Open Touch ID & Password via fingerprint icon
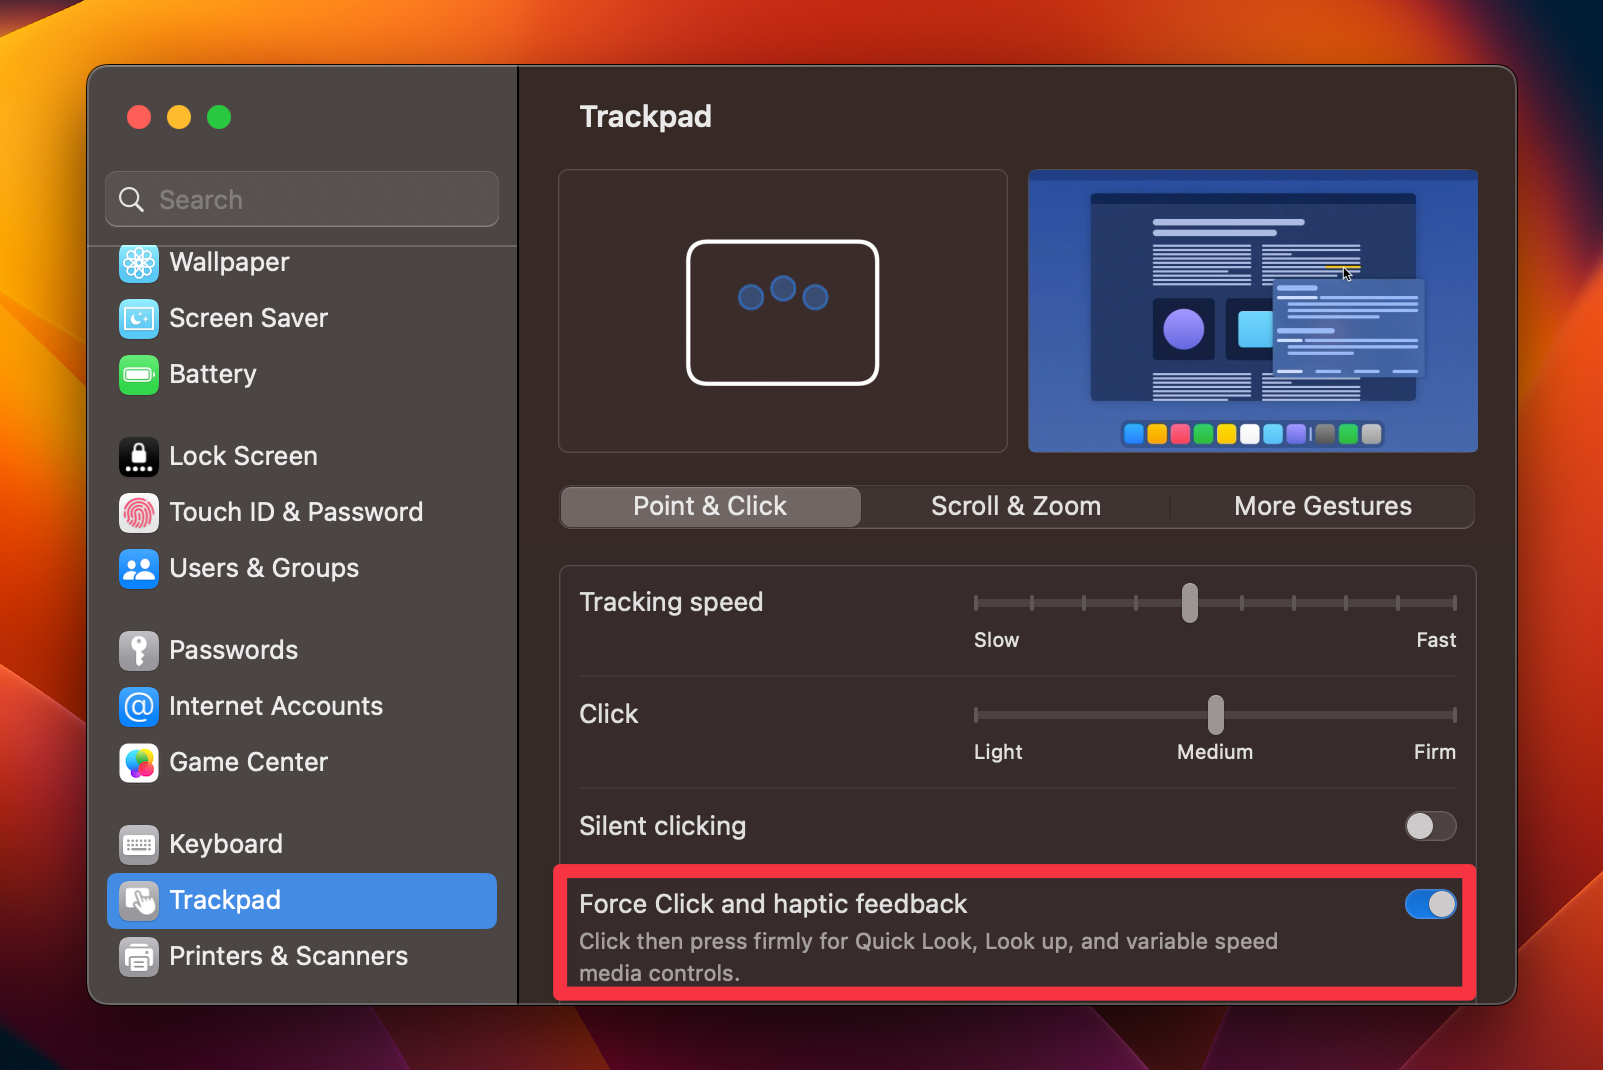The image size is (1603, 1070). [139, 512]
